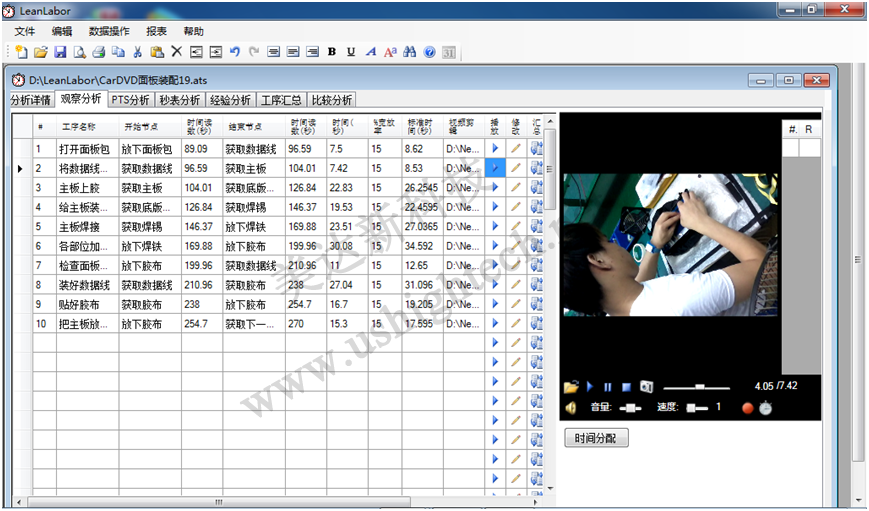Click the Cut scissors icon
Image resolution: width=869 pixels, height=511 pixels.
138,52
